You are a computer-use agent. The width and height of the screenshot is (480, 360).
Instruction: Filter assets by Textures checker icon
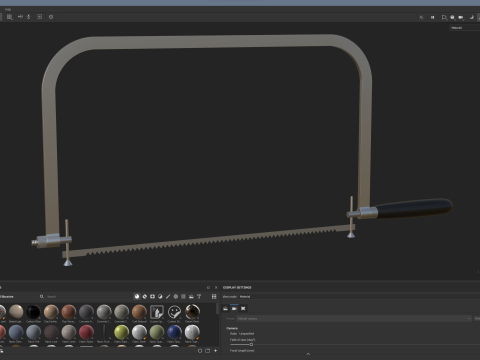click(x=183, y=296)
